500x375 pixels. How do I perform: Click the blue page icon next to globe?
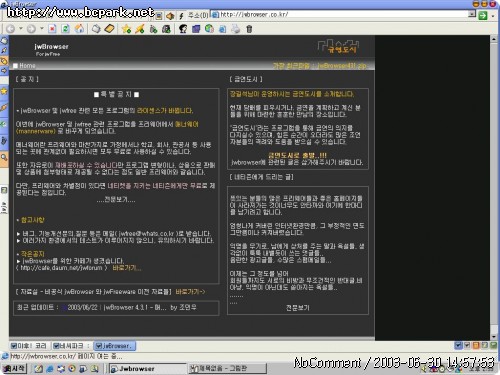(x=223, y=29)
